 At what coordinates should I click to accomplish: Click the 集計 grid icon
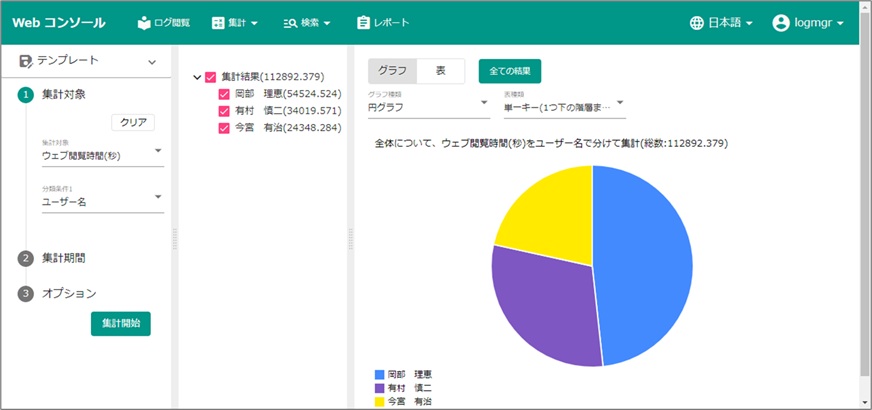(x=219, y=22)
